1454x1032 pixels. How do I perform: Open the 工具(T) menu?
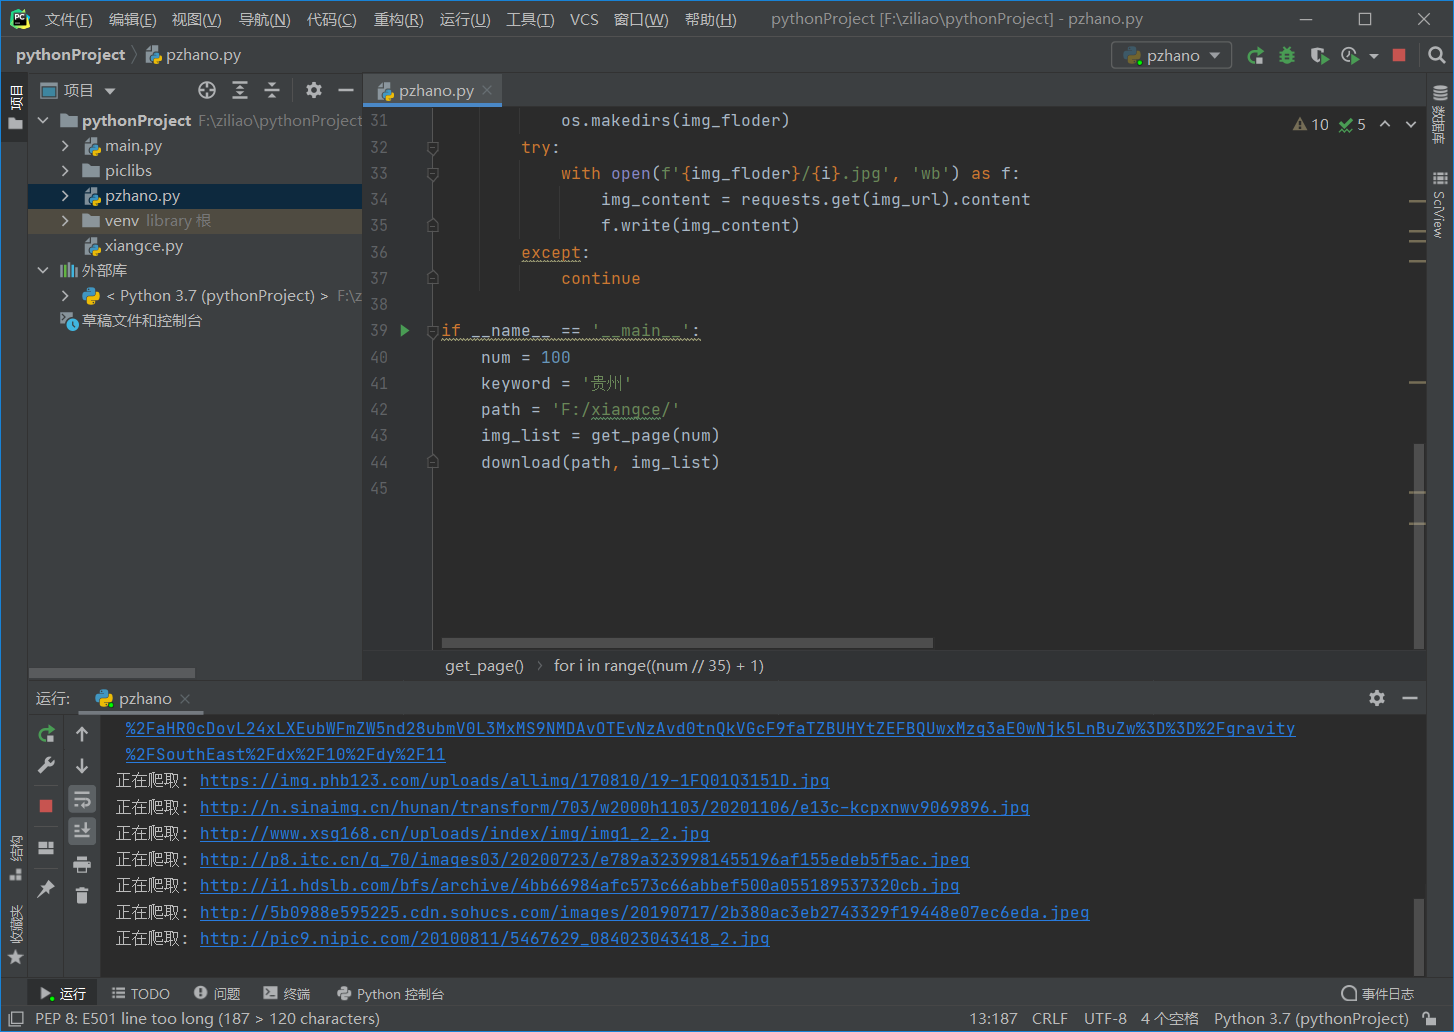[x=530, y=20]
